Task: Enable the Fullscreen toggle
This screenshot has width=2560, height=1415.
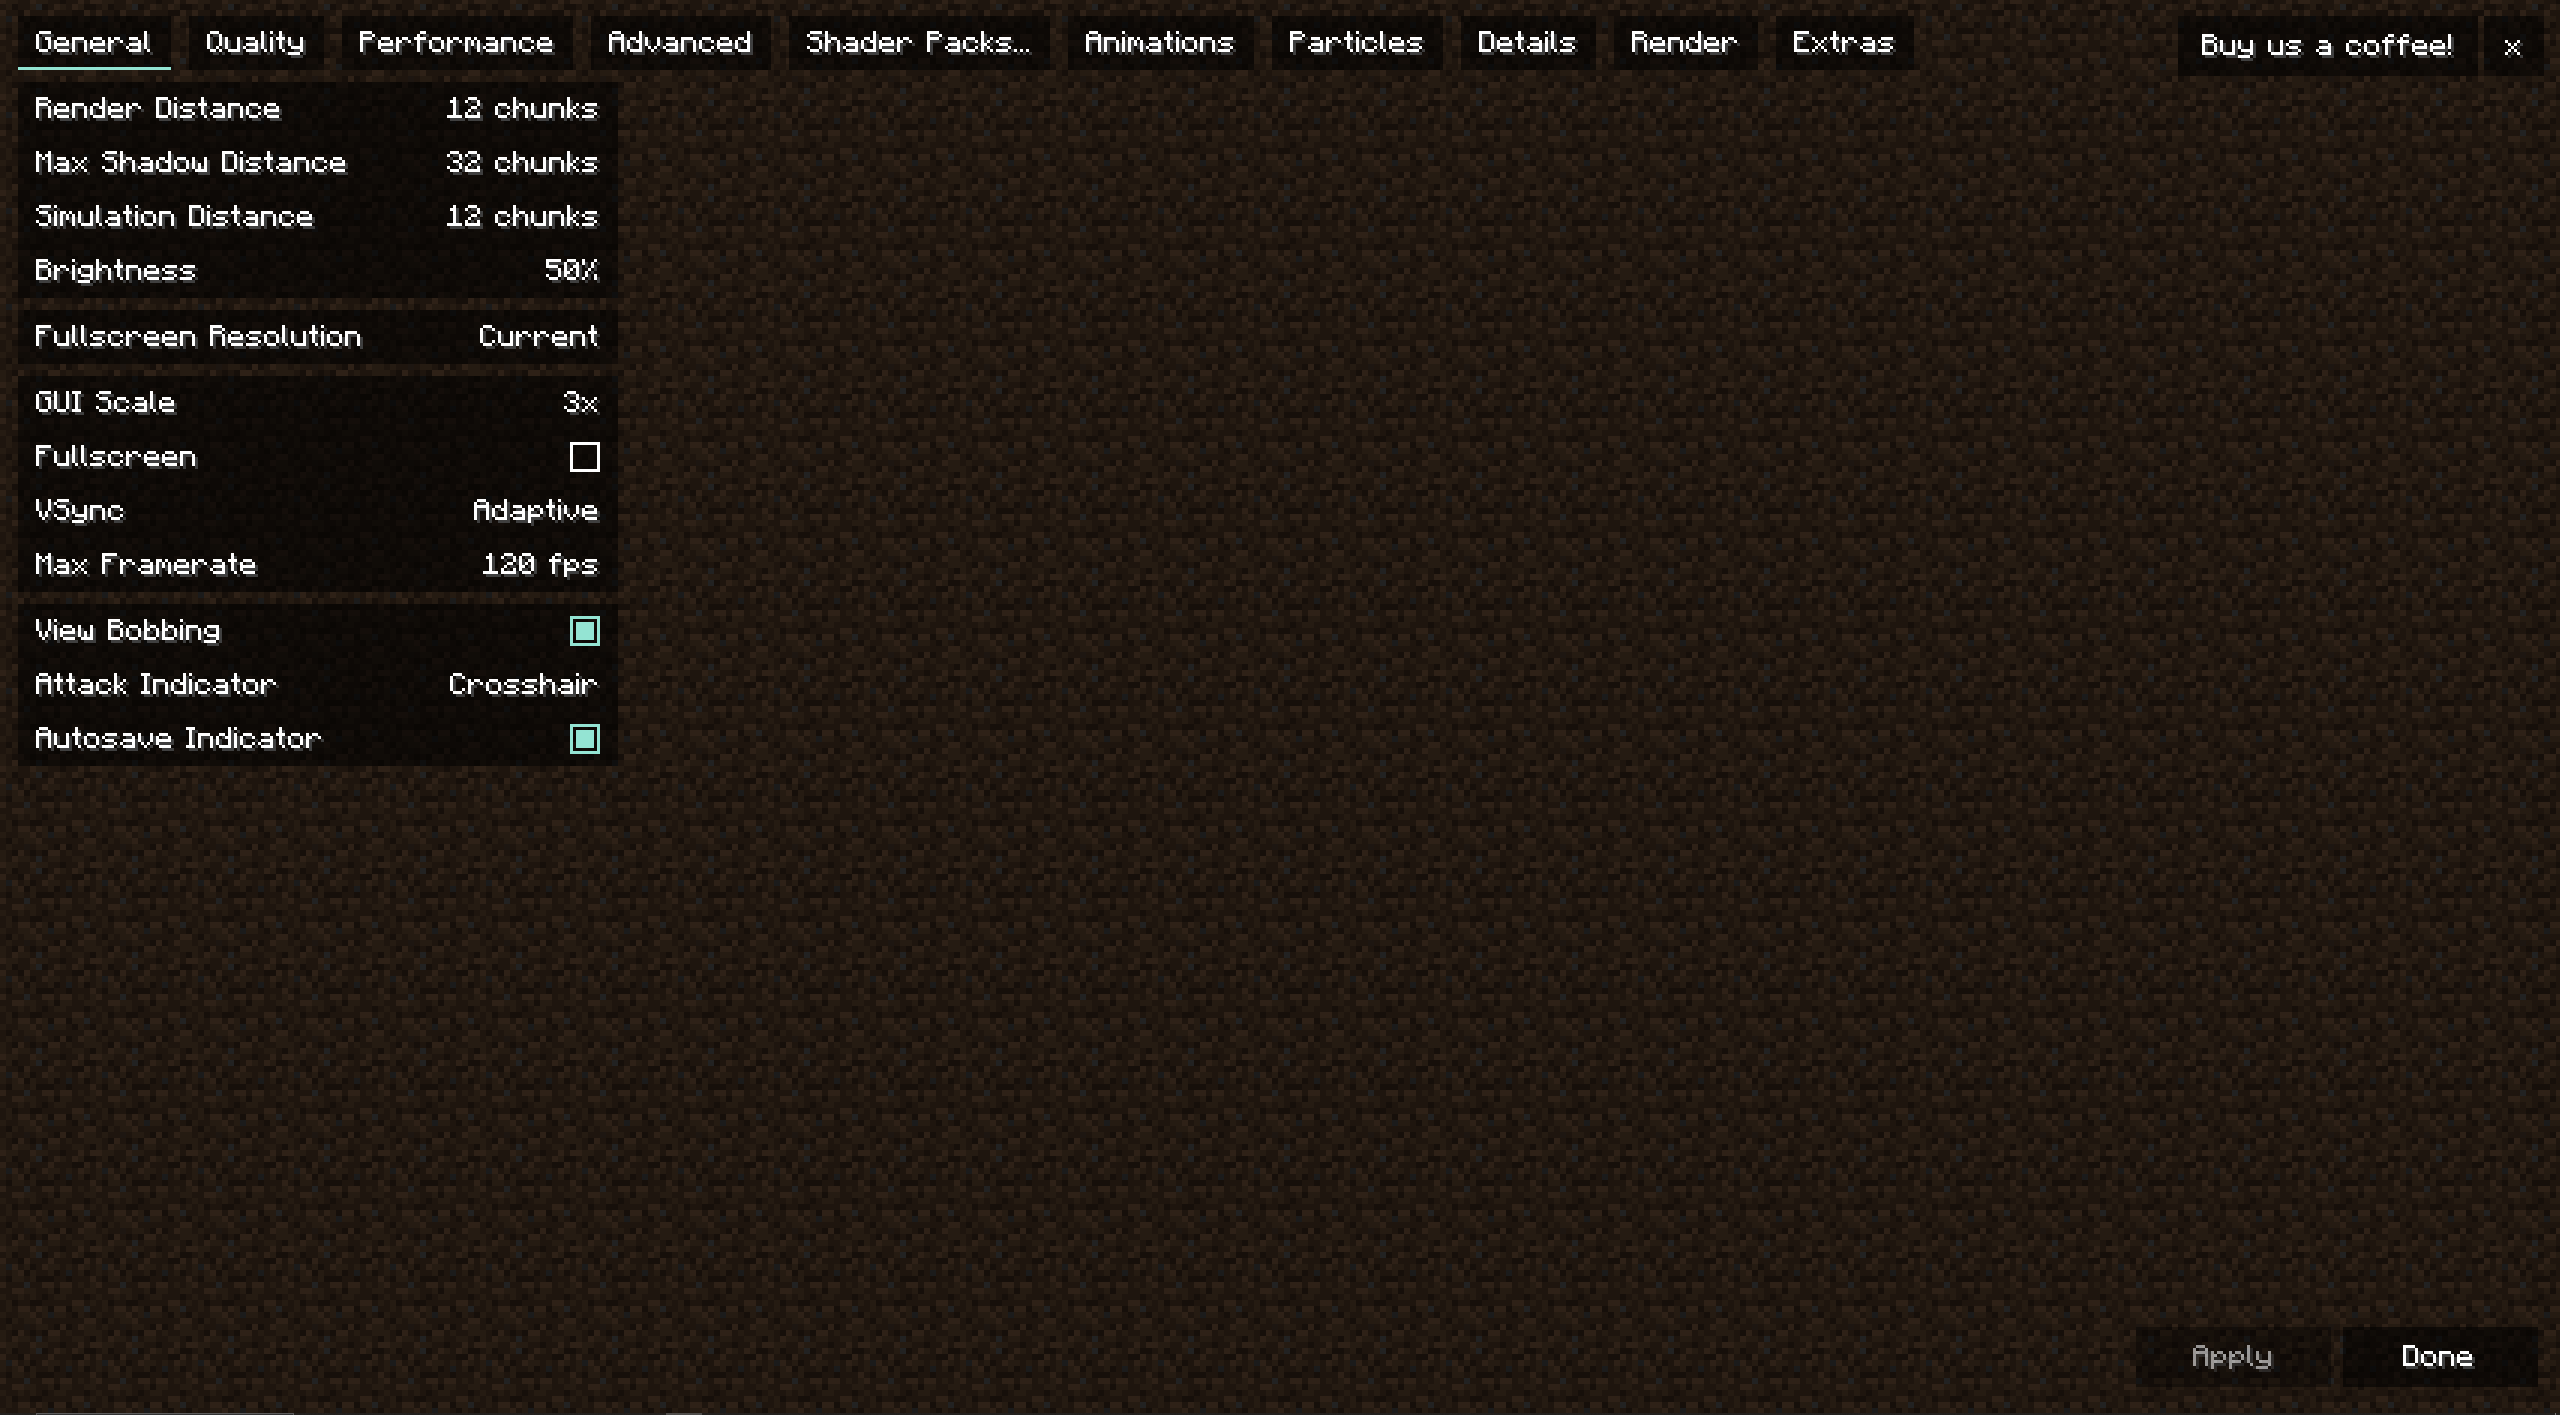Action: coord(584,455)
